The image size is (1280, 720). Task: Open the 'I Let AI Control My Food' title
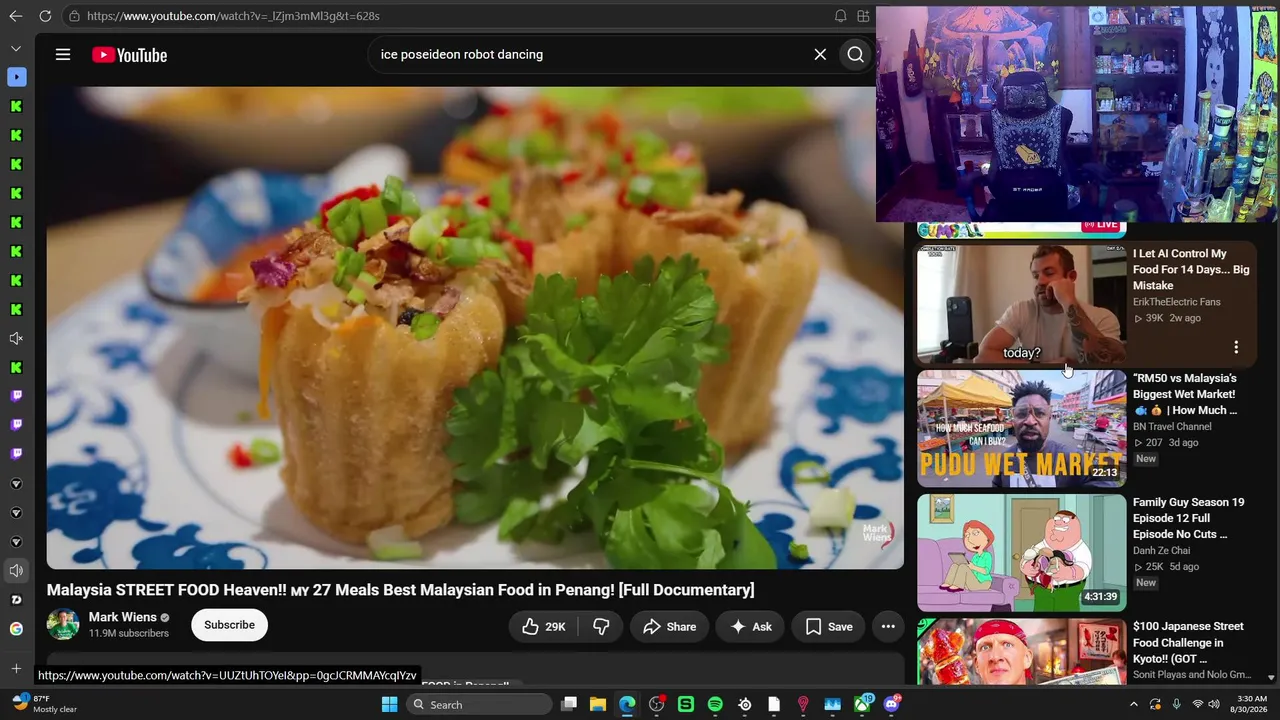coord(1191,270)
